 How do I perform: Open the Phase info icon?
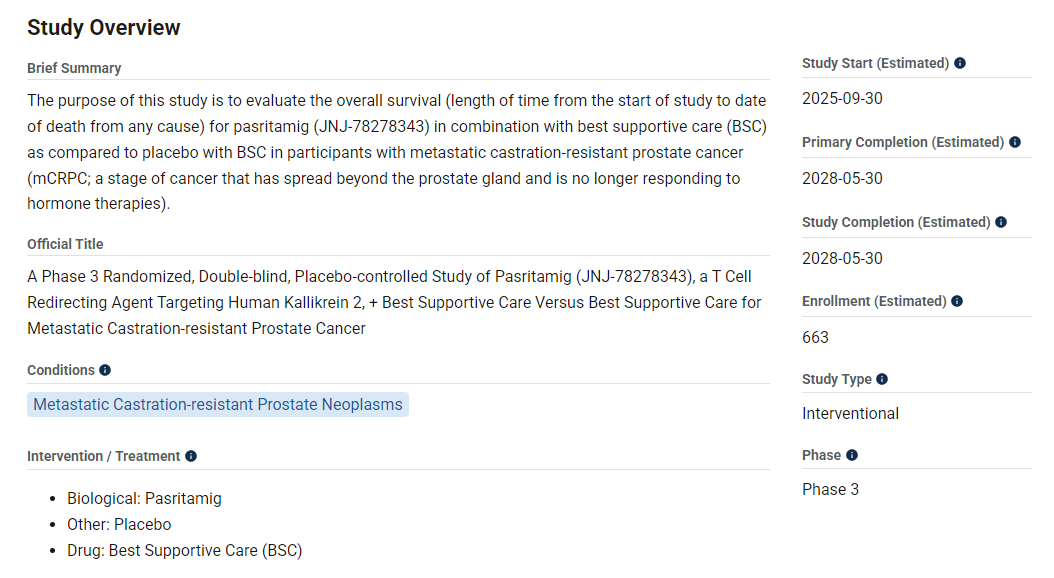(x=852, y=455)
